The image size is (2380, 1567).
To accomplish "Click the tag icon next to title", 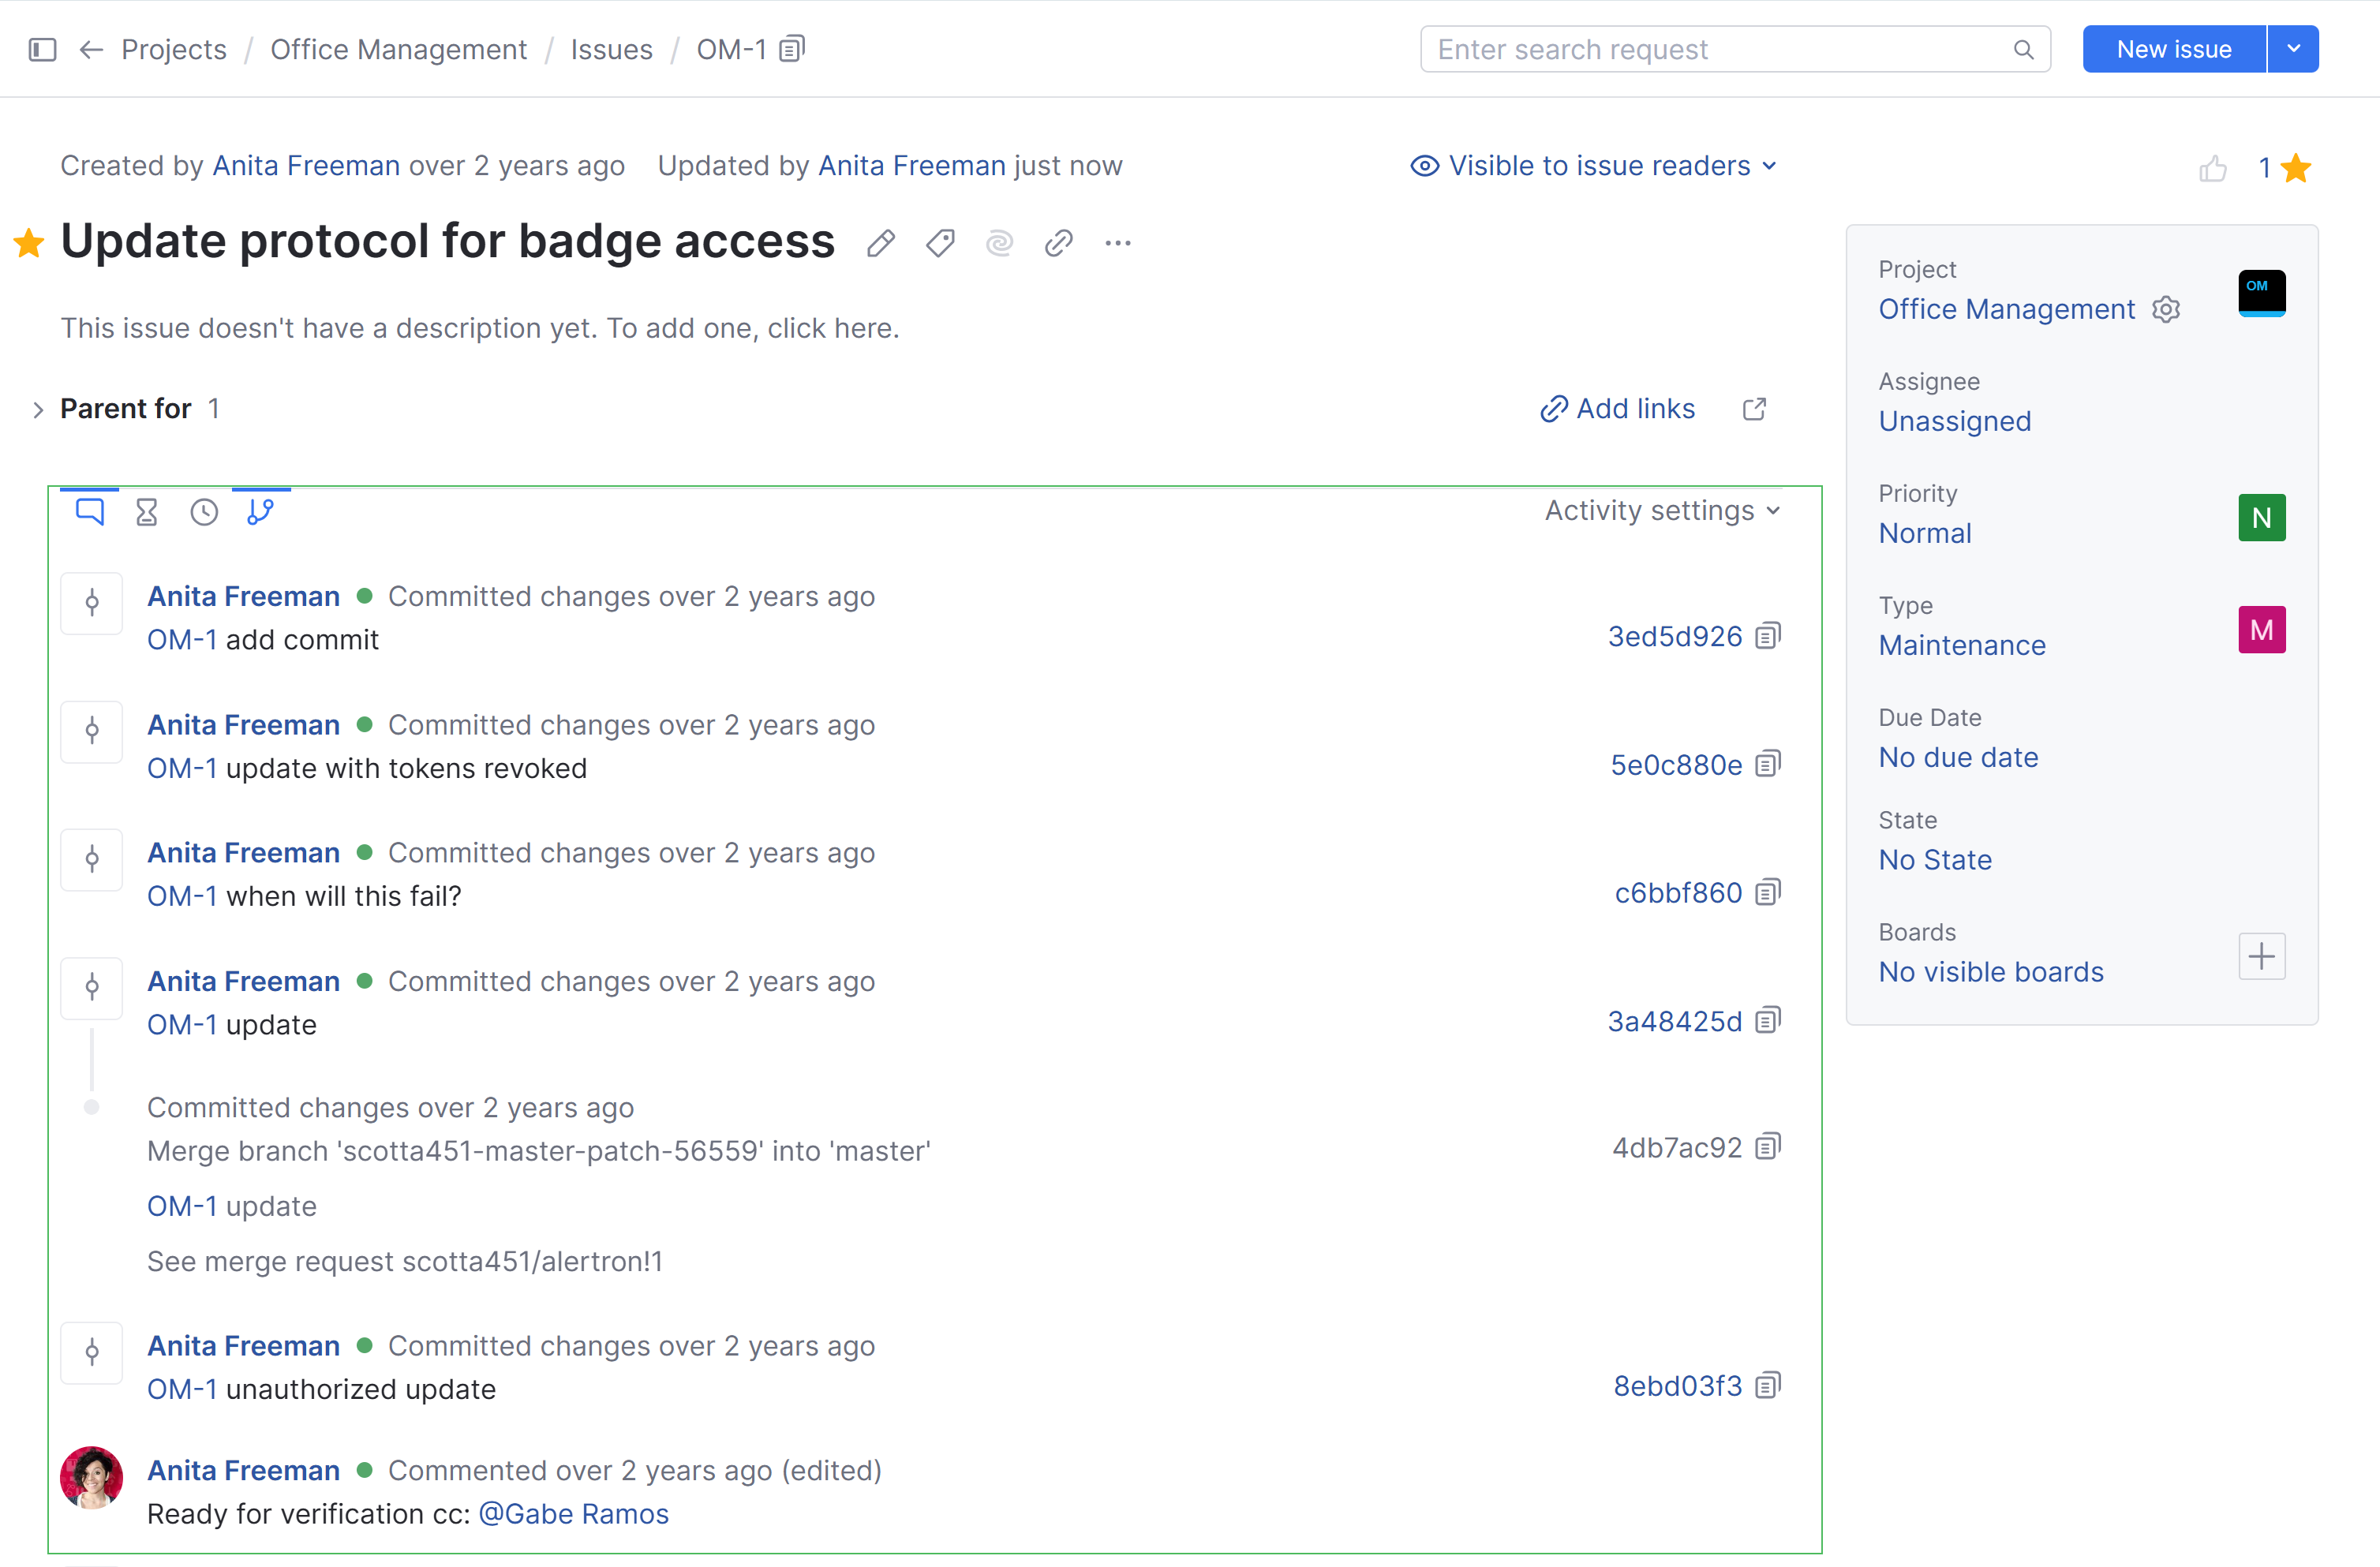I will pos(940,243).
